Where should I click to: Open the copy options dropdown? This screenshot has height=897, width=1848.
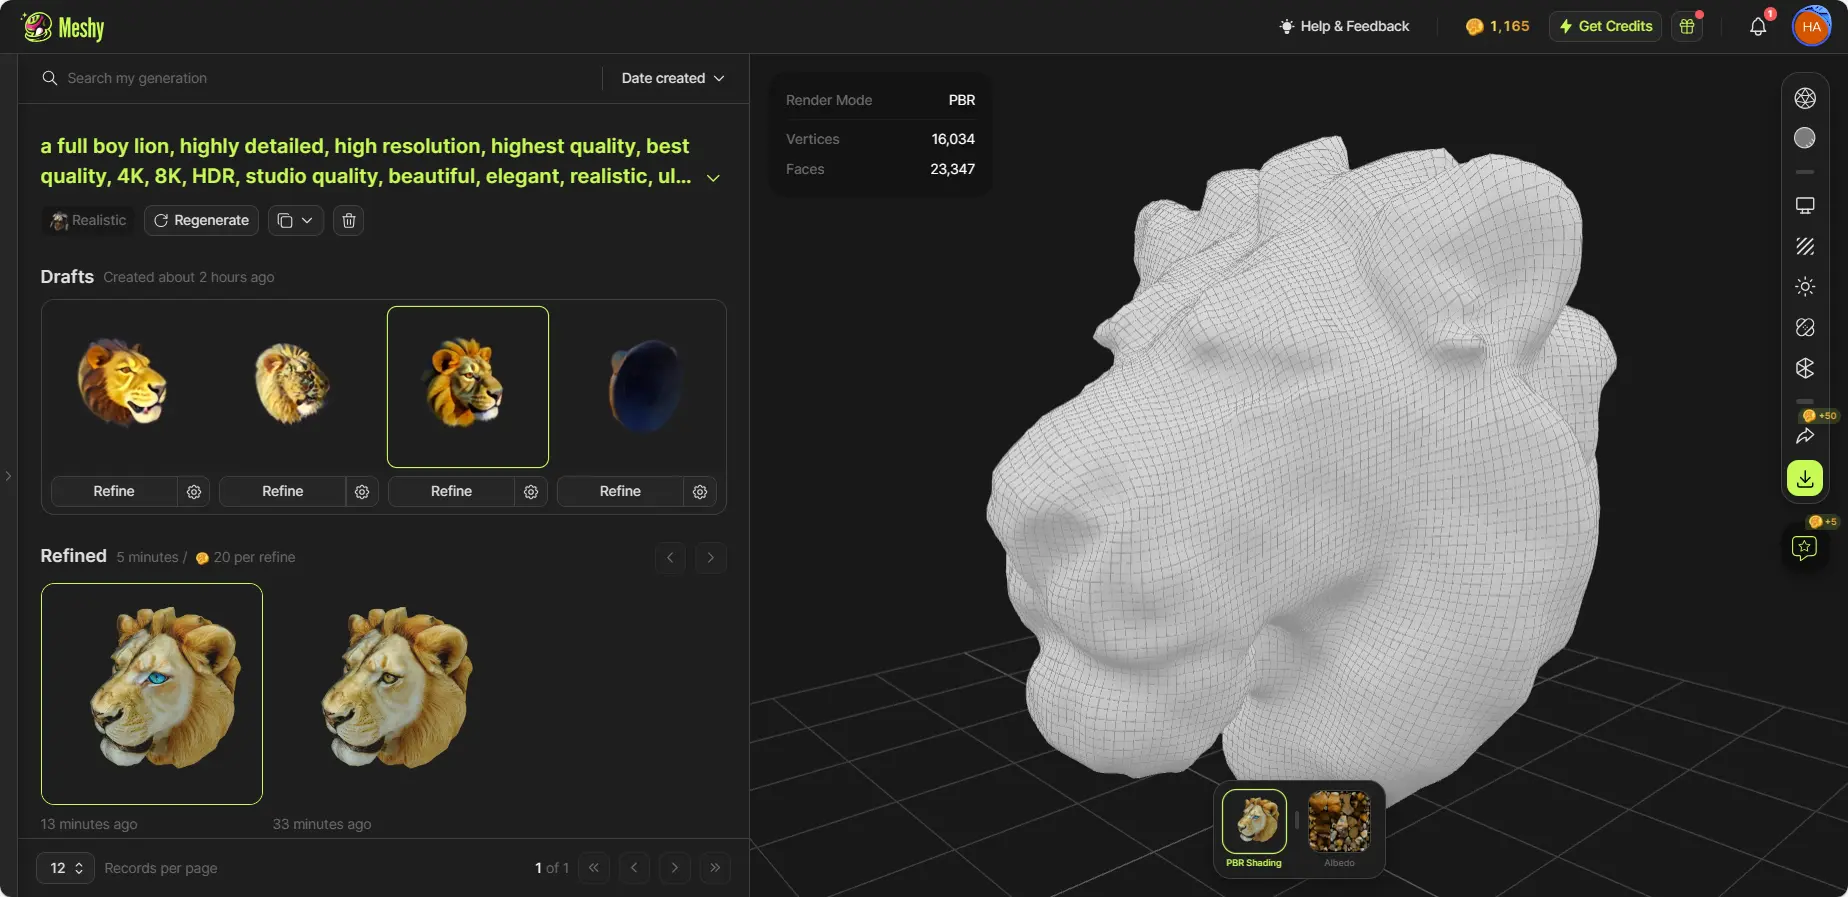pyautogui.click(x=295, y=221)
